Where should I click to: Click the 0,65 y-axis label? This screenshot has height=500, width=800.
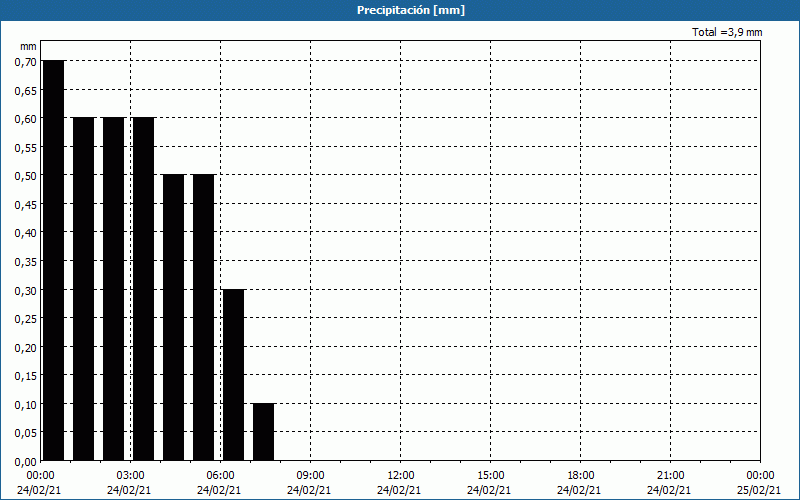point(26,91)
